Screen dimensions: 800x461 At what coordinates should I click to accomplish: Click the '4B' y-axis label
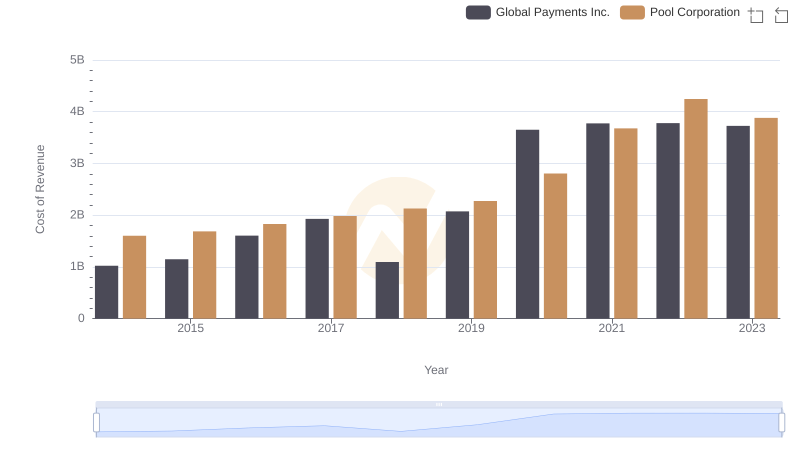[77, 112]
